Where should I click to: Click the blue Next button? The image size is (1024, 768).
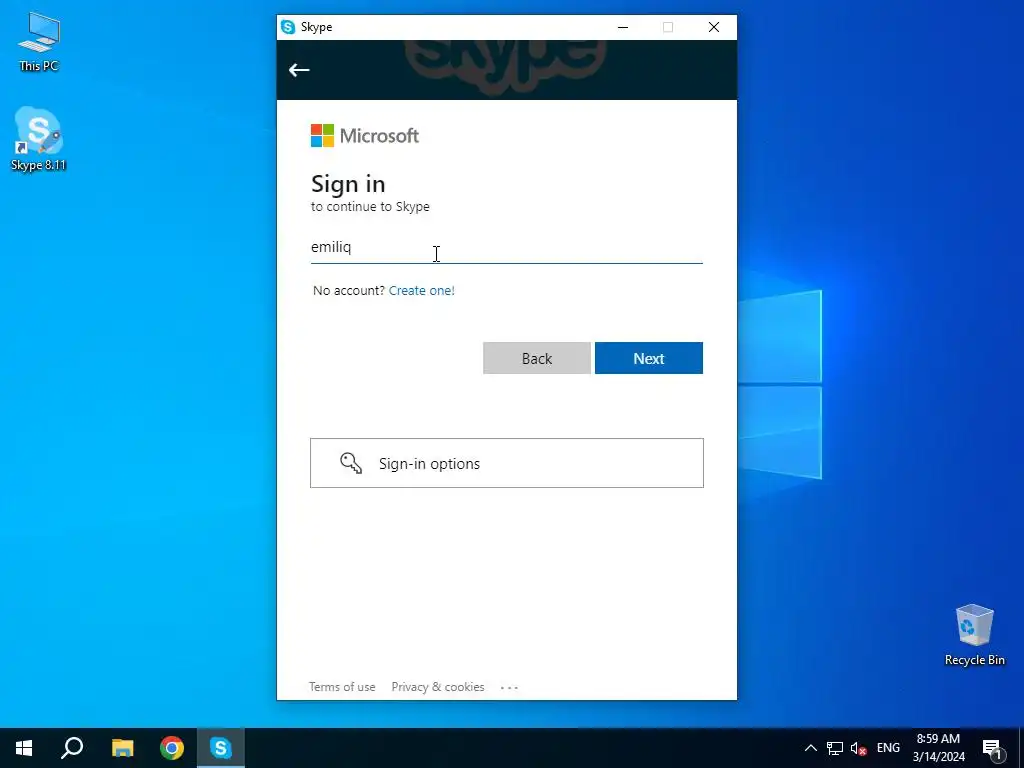648,358
